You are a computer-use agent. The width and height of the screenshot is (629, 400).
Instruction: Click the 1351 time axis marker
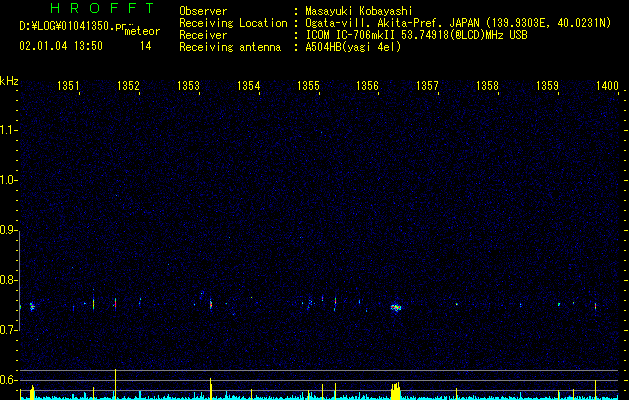point(68,85)
